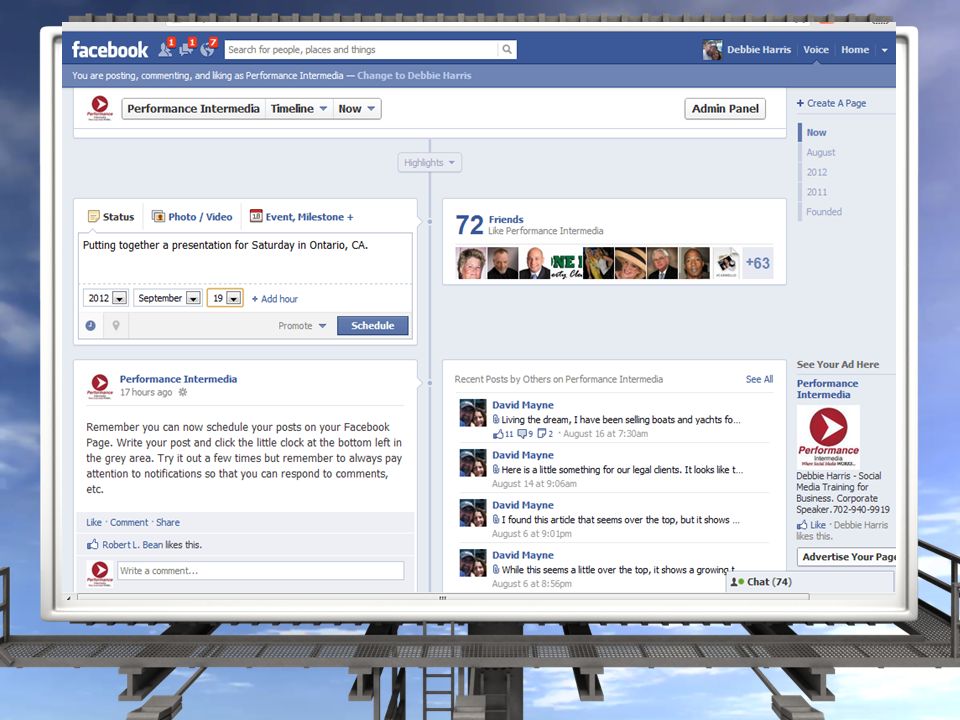Click the Schedule button
The height and width of the screenshot is (720, 960).
[x=372, y=326]
